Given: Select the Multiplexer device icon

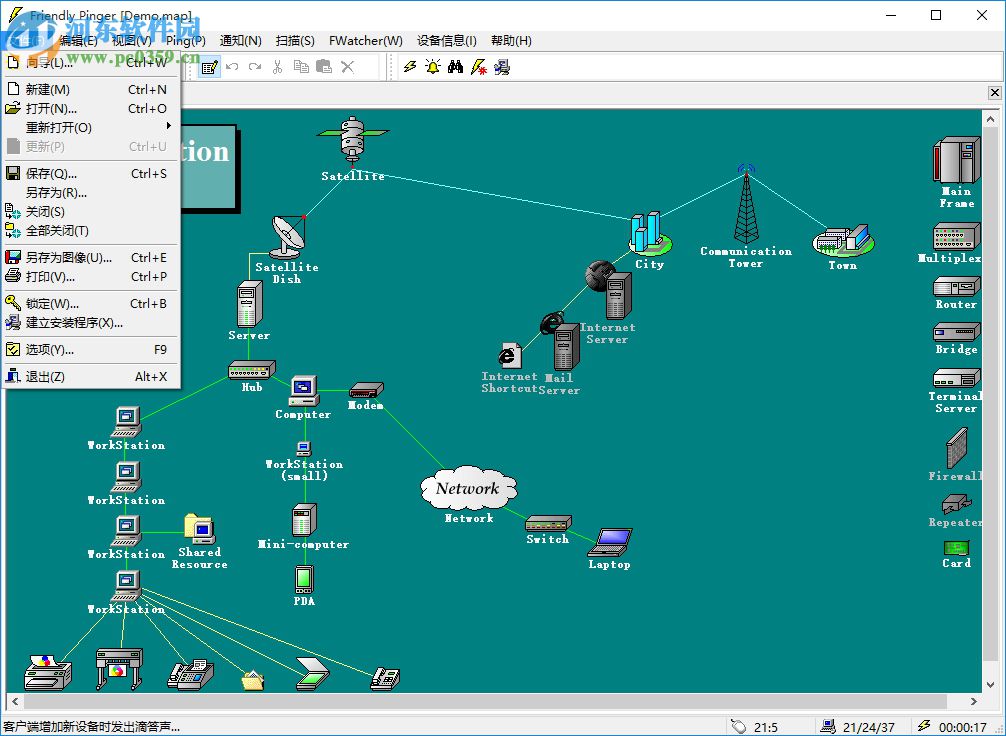Looking at the screenshot, I should click(x=956, y=236).
